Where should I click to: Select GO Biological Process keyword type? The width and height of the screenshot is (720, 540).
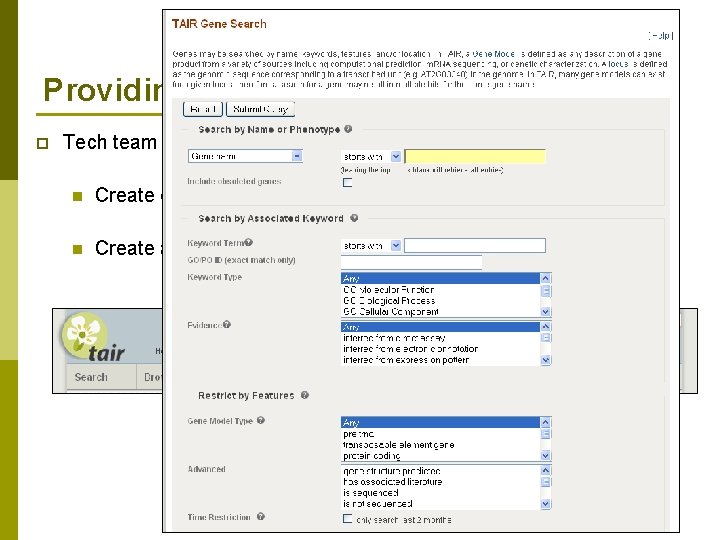pos(440,301)
